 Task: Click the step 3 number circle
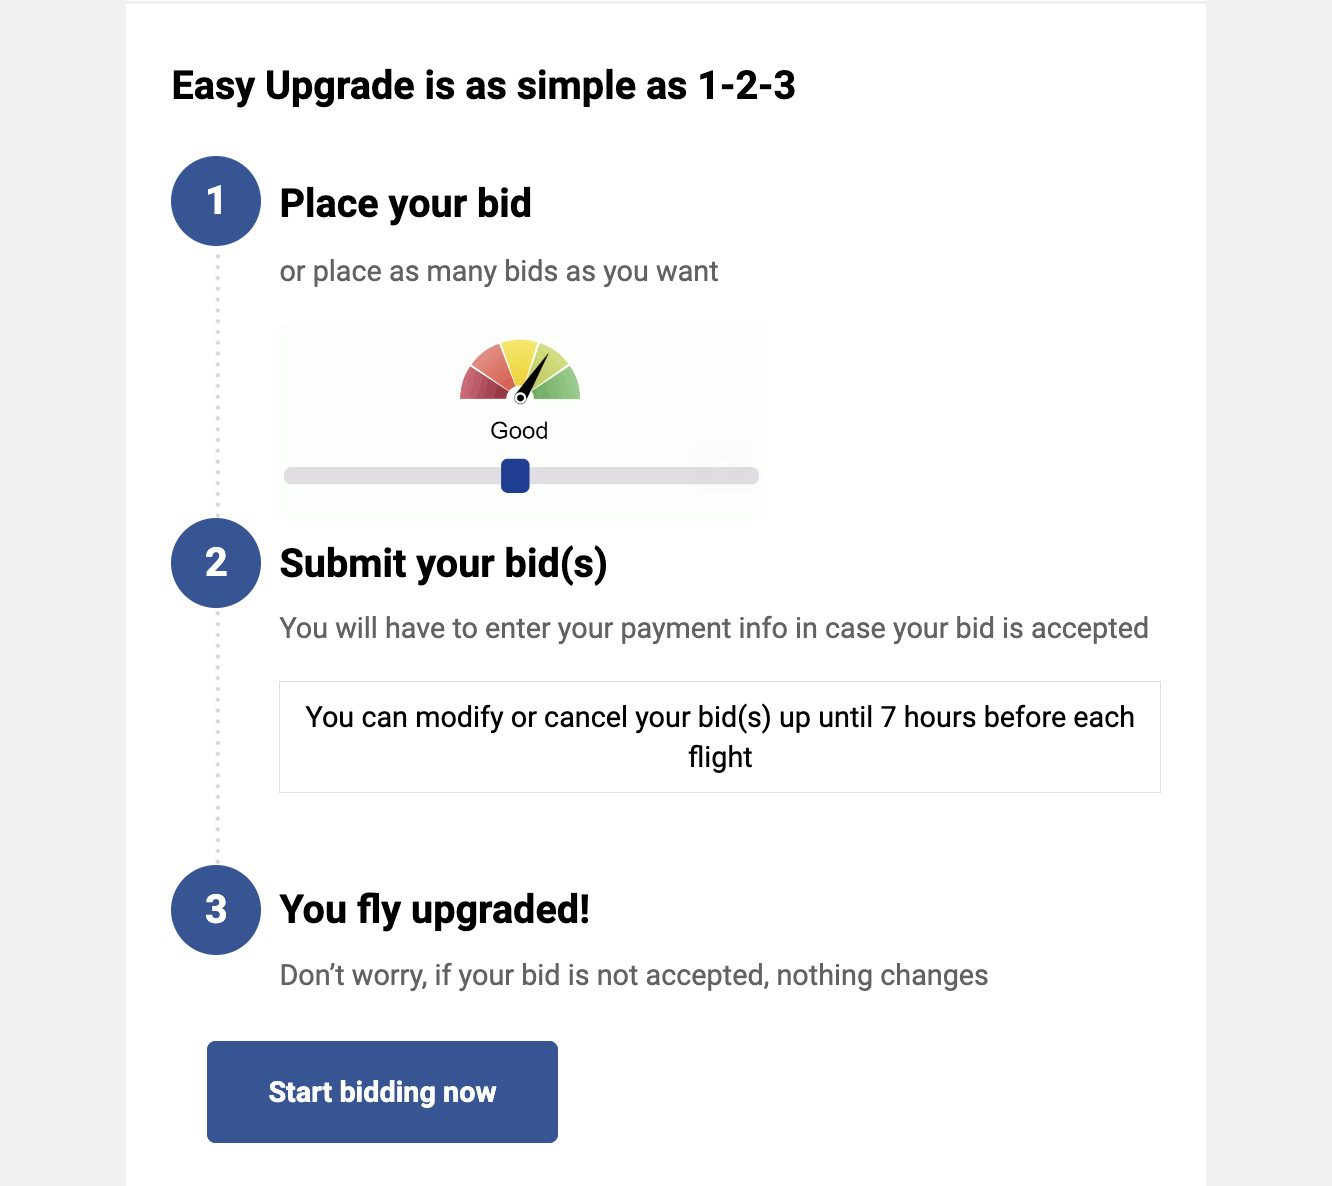(x=216, y=910)
